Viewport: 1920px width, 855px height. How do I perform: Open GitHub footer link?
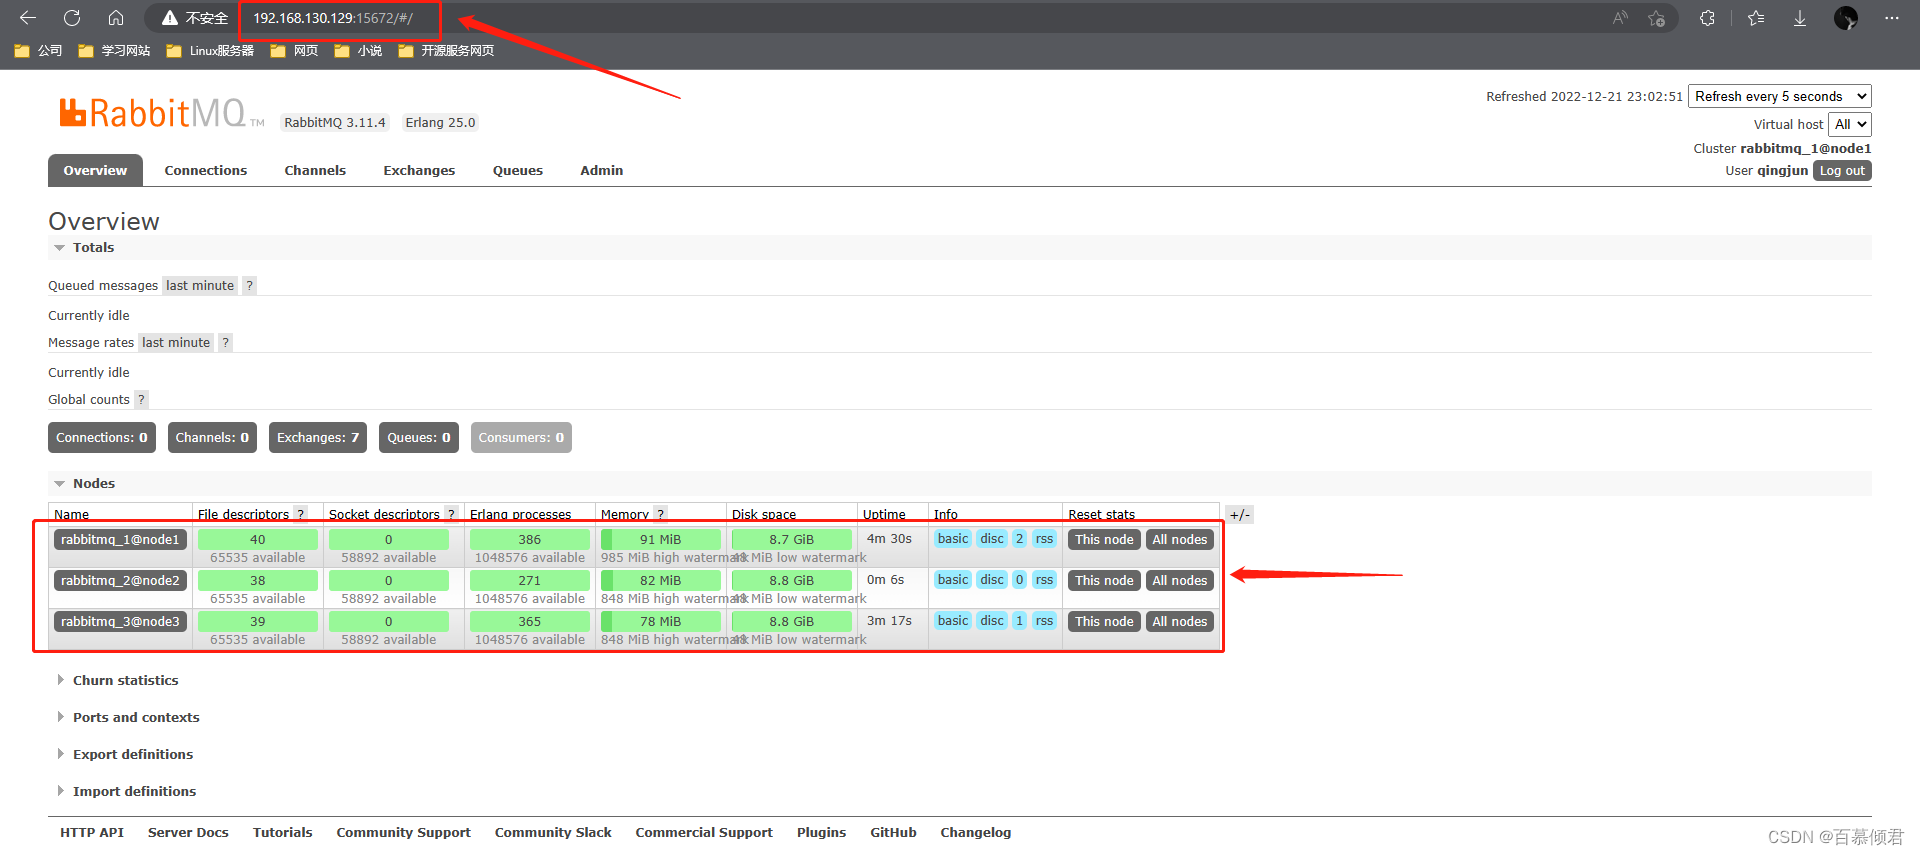tap(893, 833)
